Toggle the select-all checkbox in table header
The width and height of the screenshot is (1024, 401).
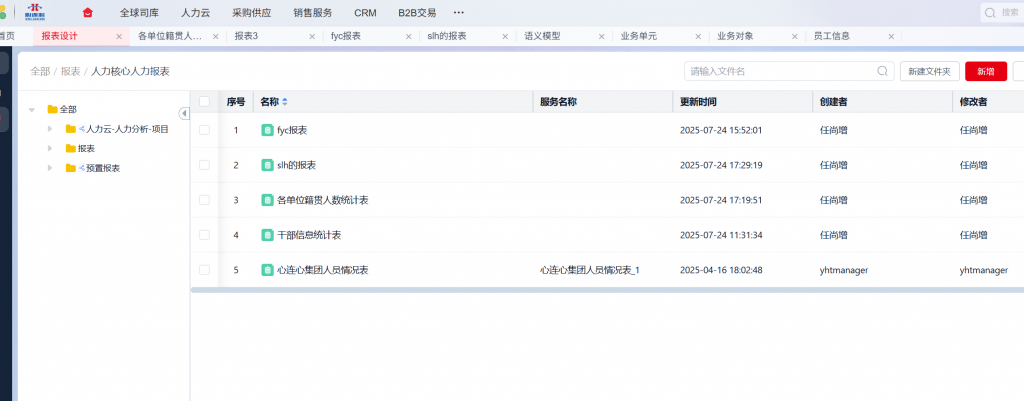point(205,102)
